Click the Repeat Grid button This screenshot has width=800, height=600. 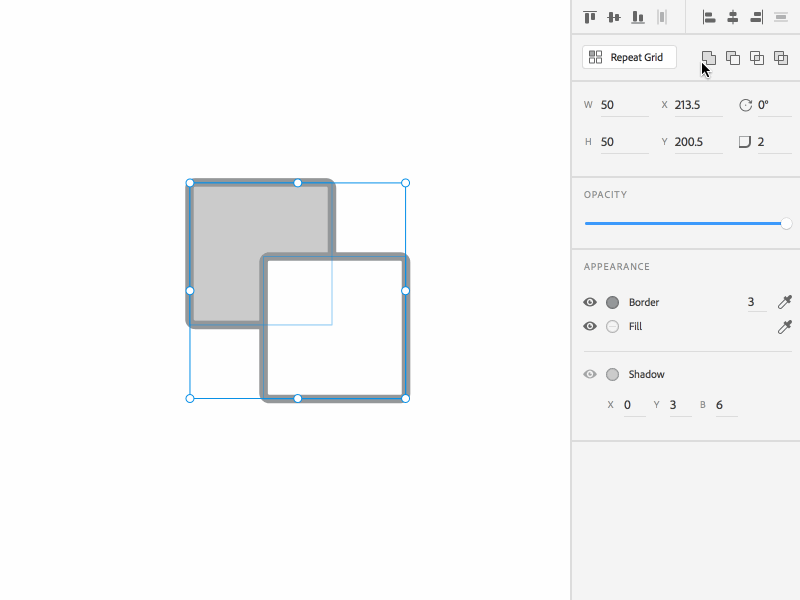point(629,57)
